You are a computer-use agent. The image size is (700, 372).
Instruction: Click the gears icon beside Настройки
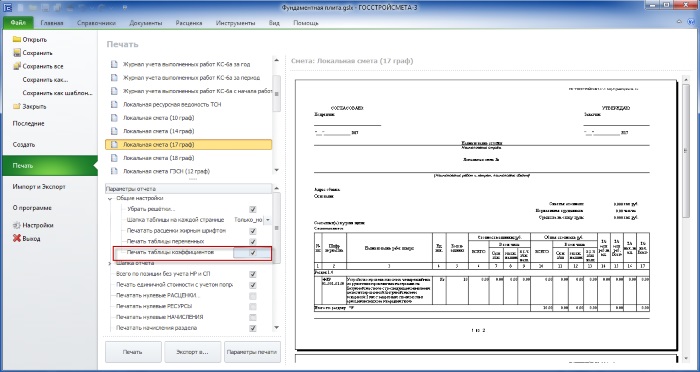coord(17,225)
